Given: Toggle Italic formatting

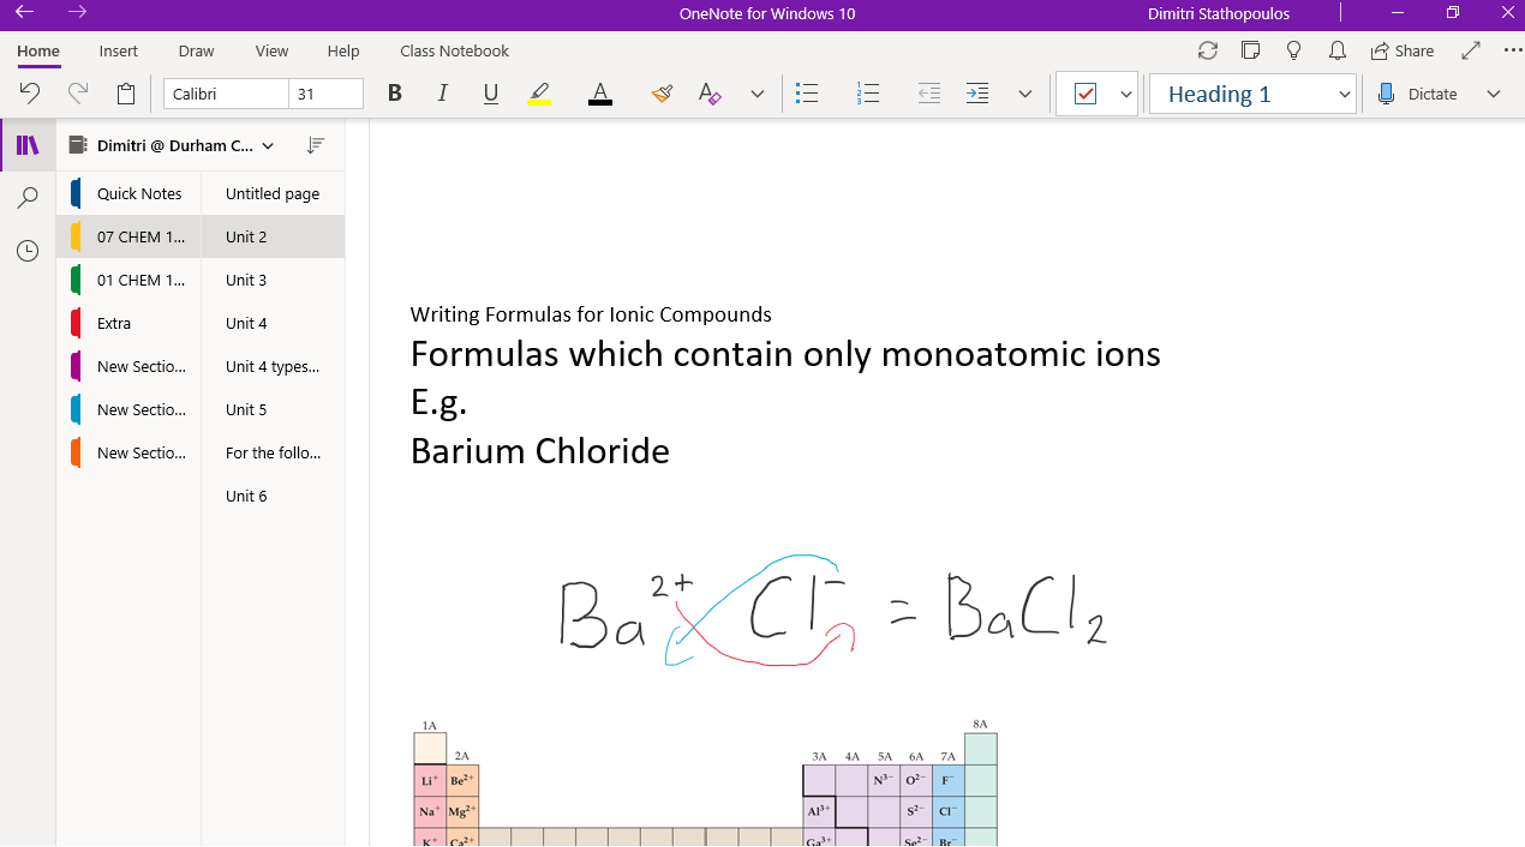Looking at the screenshot, I should point(442,93).
